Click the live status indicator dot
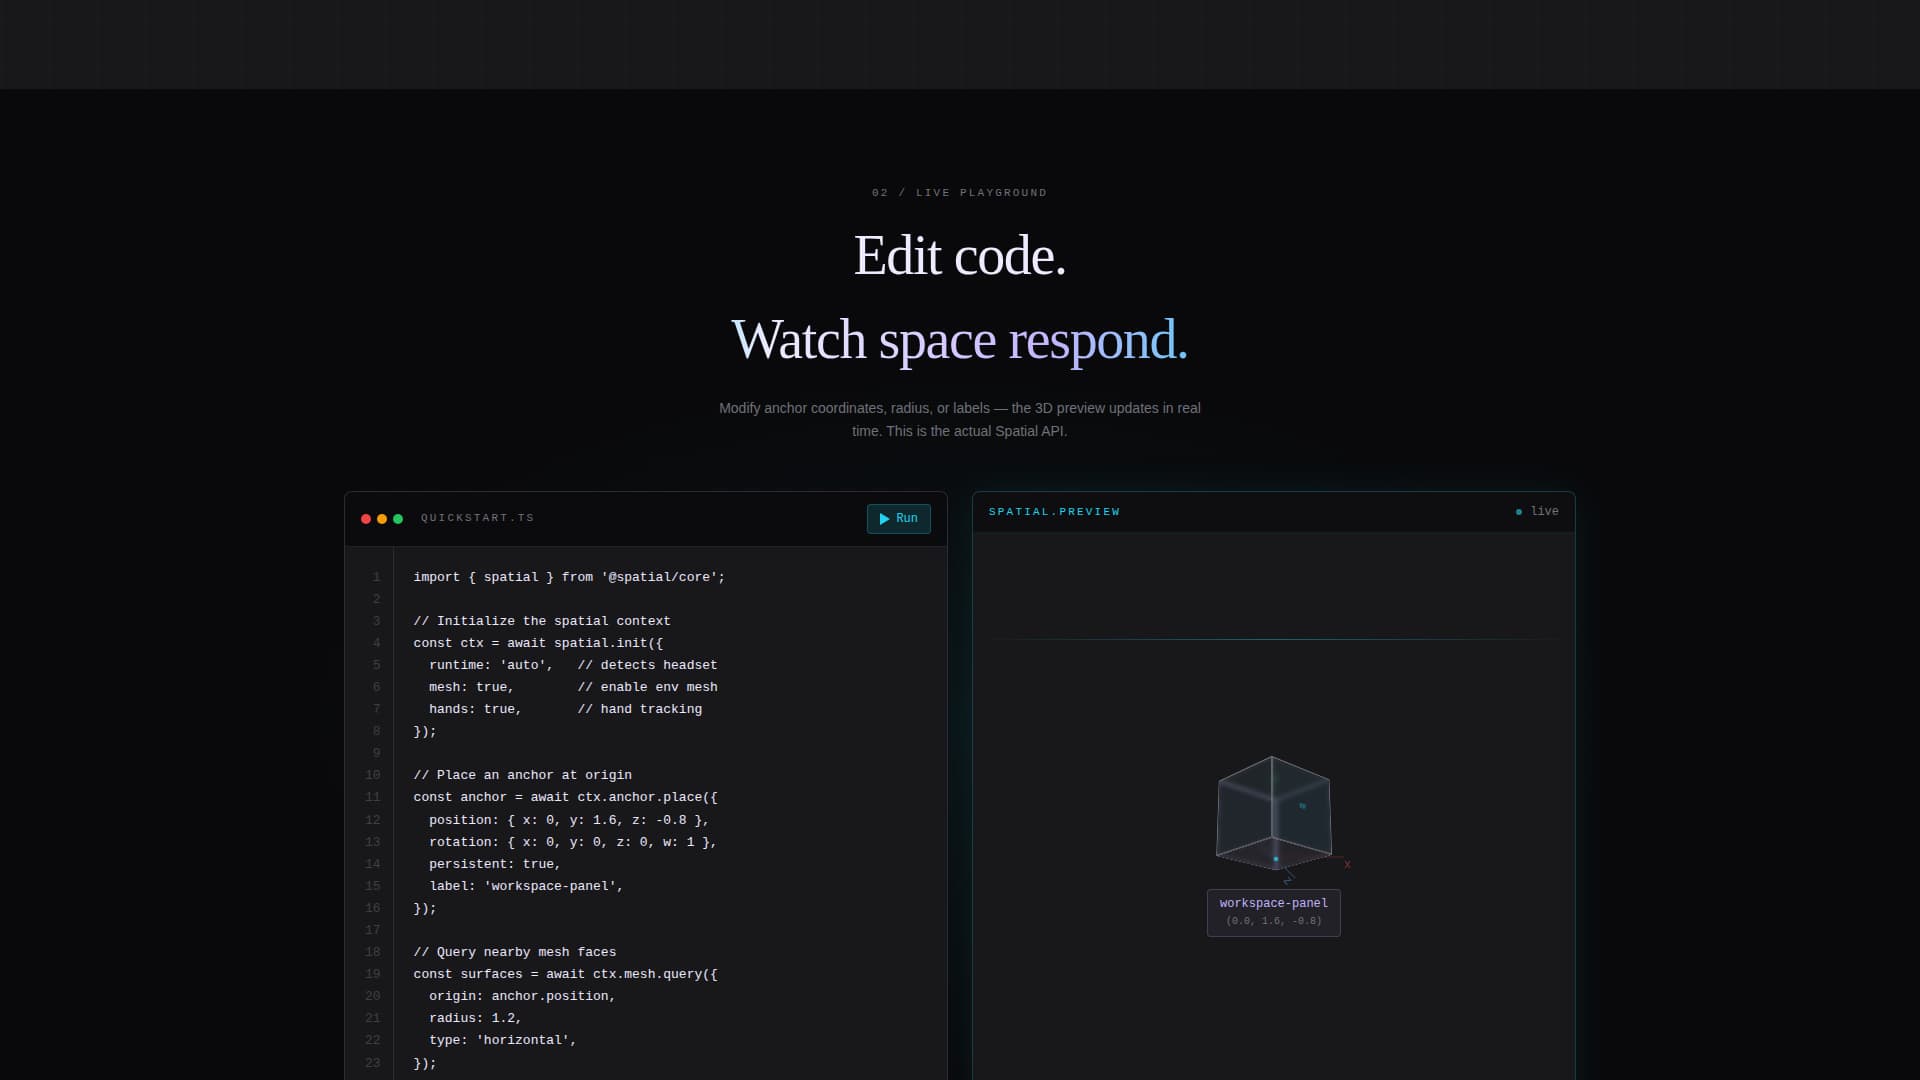Image resolution: width=1920 pixels, height=1080 pixels. pos(1519,512)
